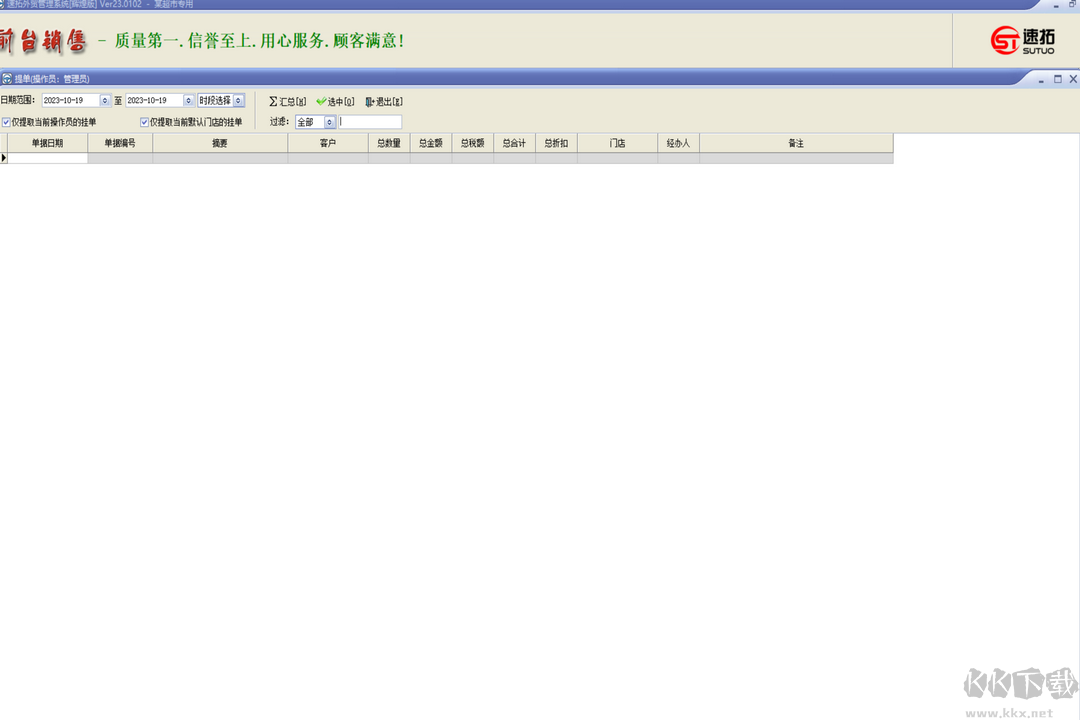
Task: Click the 总折扣 column header
Action: [557, 143]
